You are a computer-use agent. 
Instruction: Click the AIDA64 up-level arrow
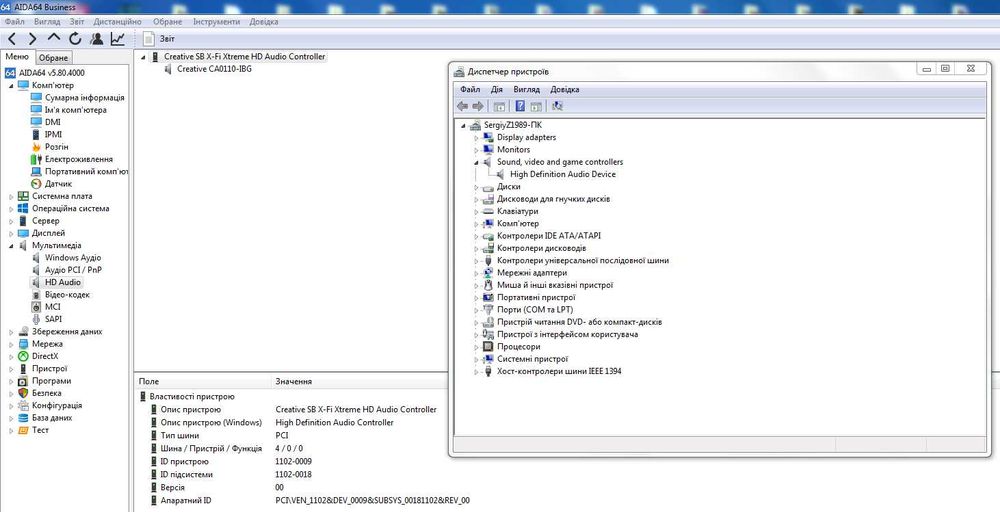click(x=54, y=39)
